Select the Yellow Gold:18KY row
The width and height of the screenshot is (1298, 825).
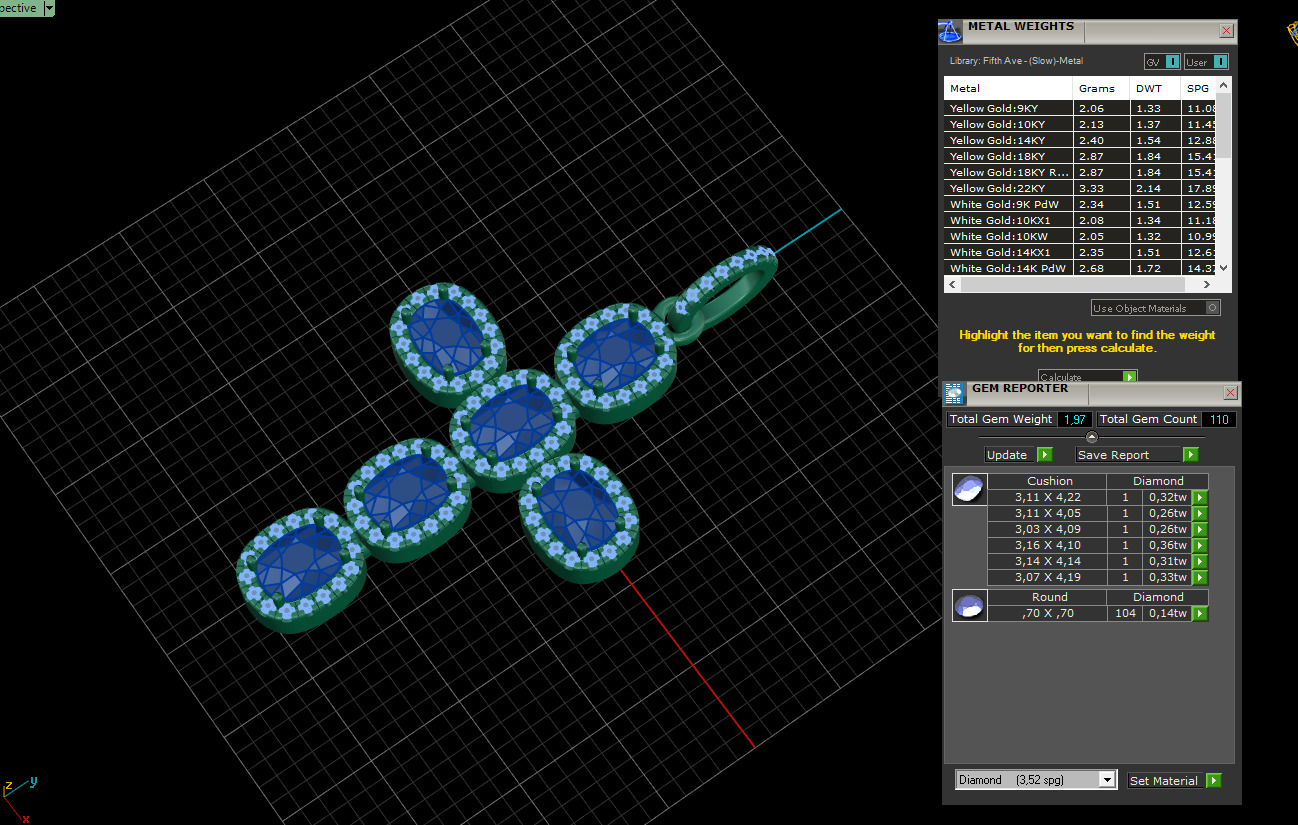click(1081, 156)
